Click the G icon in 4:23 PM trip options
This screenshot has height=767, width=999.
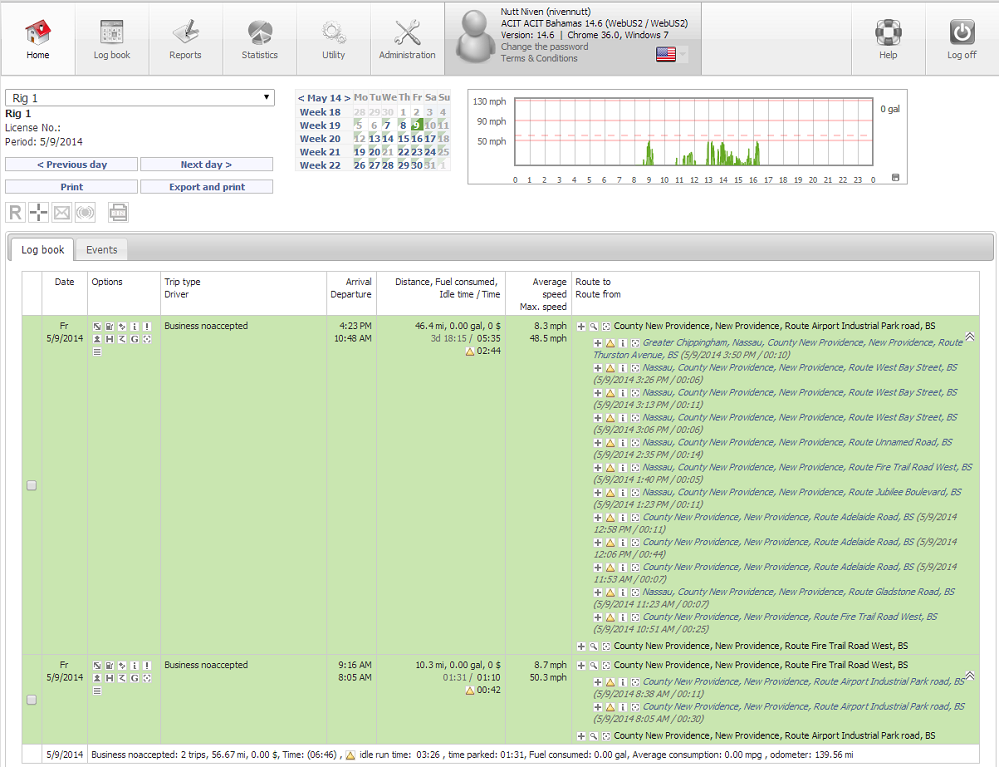pos(134,339)
